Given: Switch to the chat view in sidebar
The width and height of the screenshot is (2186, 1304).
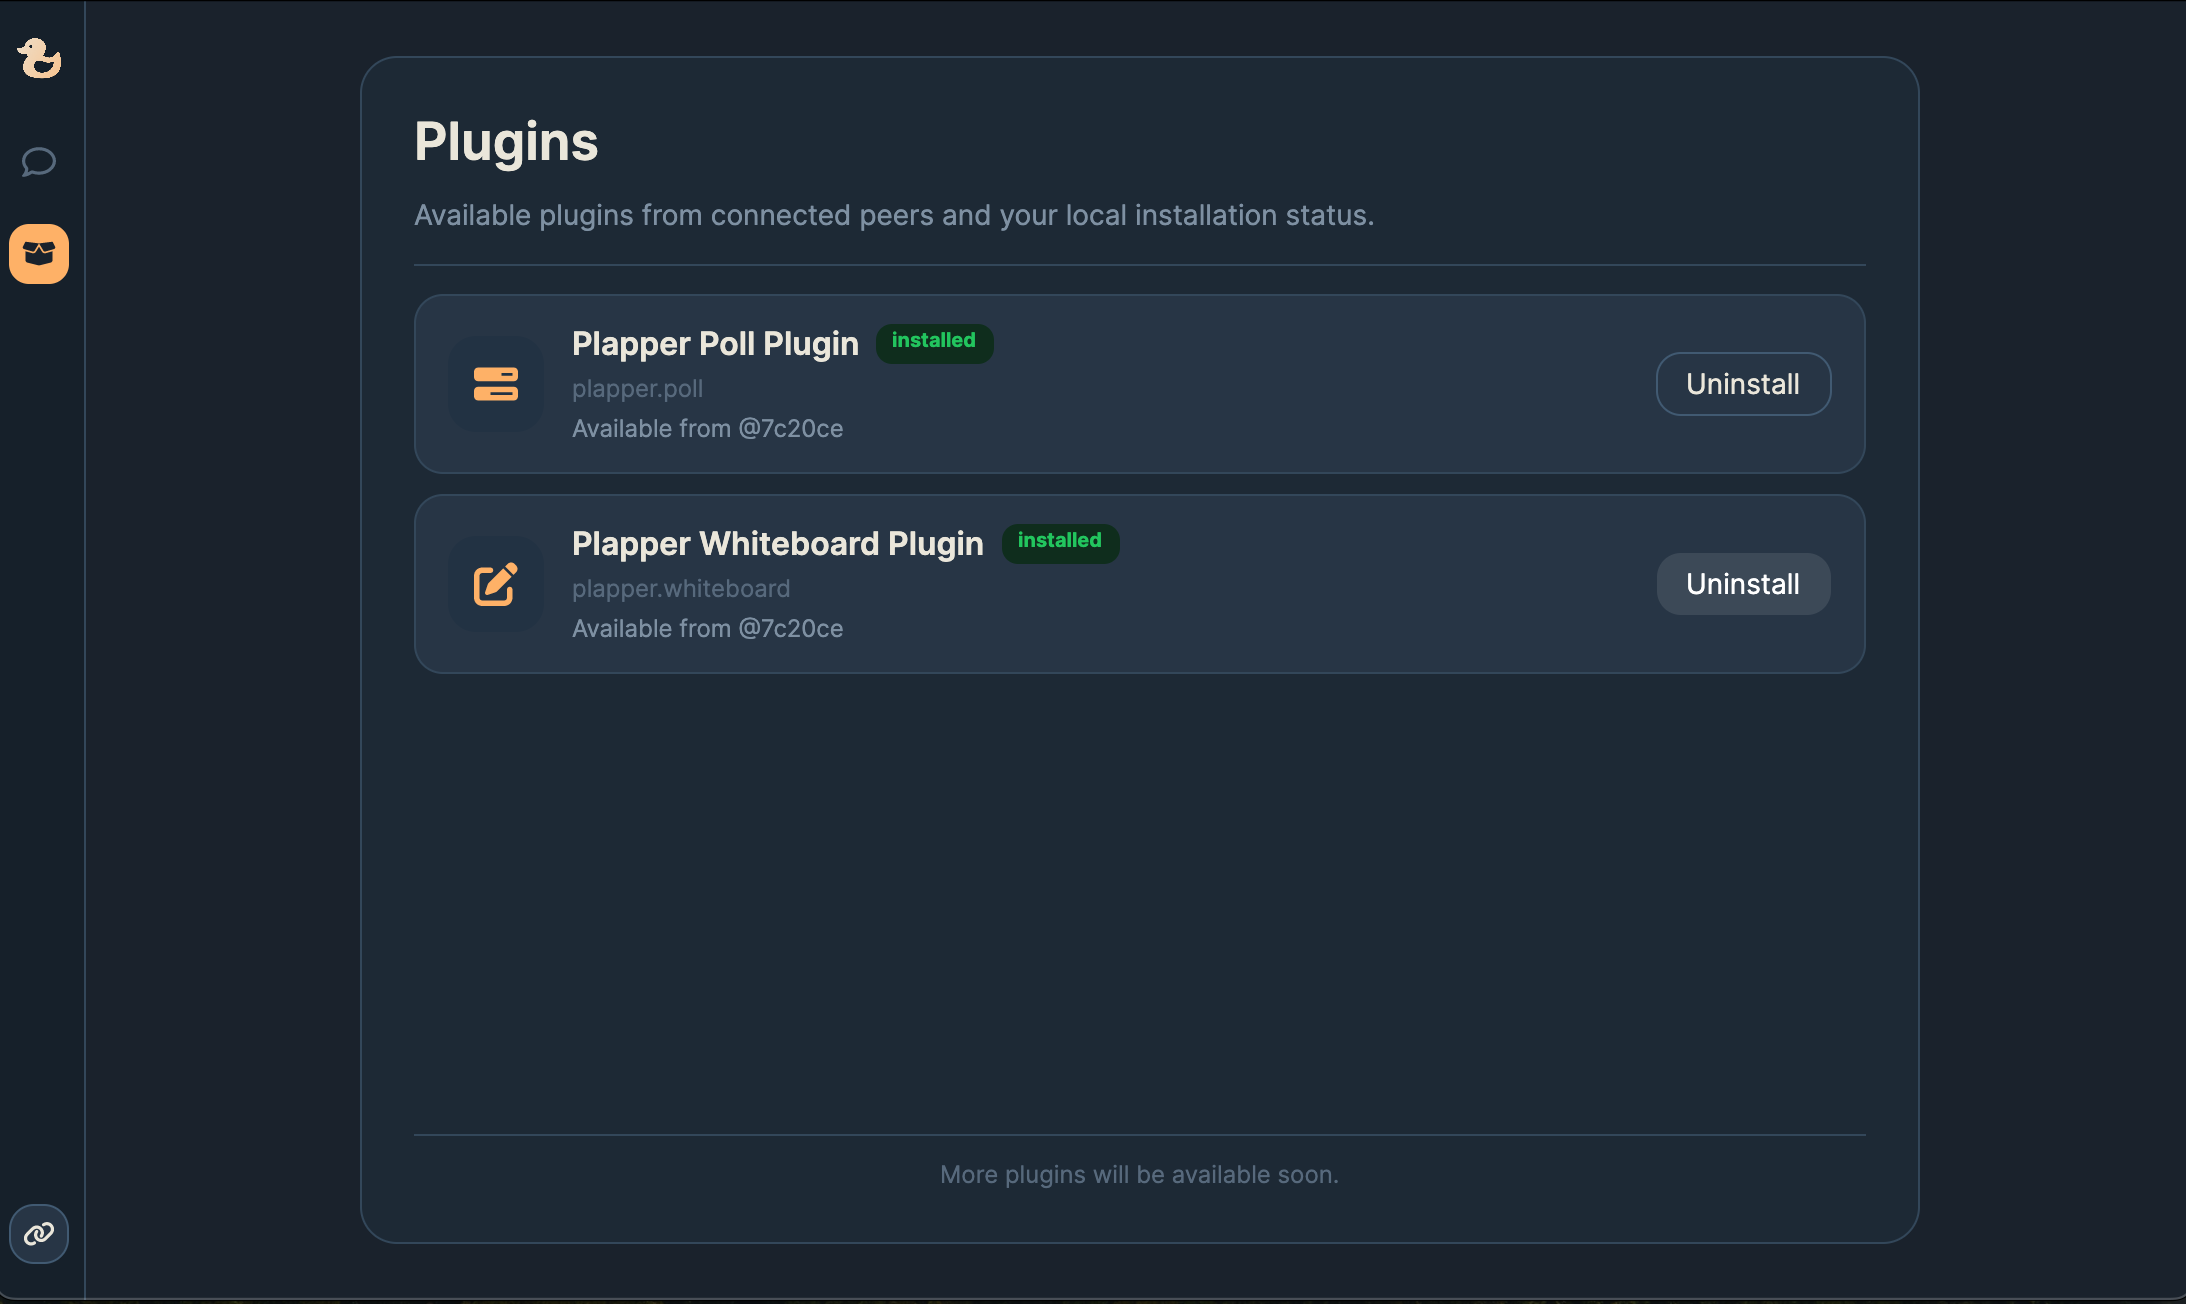Looking at the screenshot, I should click(38, 162).
